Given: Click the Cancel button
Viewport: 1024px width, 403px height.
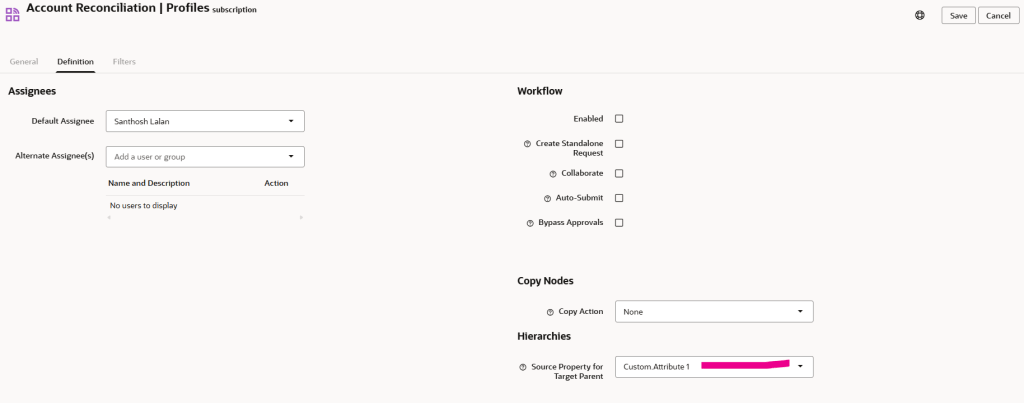Looking at the screenshot, I should click(998, 16).
